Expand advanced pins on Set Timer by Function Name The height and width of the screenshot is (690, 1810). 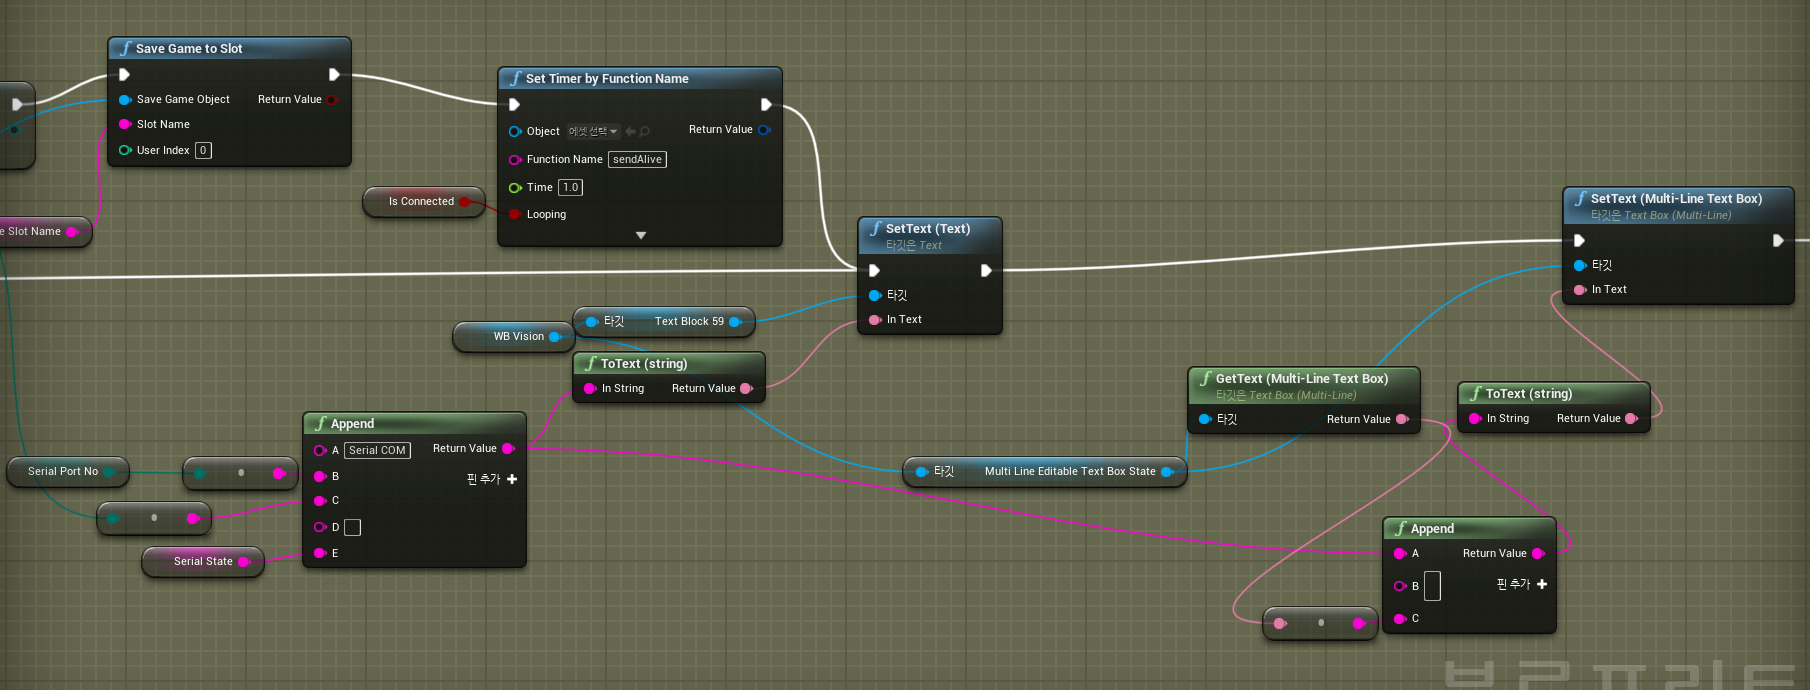(x=641, y=236)
